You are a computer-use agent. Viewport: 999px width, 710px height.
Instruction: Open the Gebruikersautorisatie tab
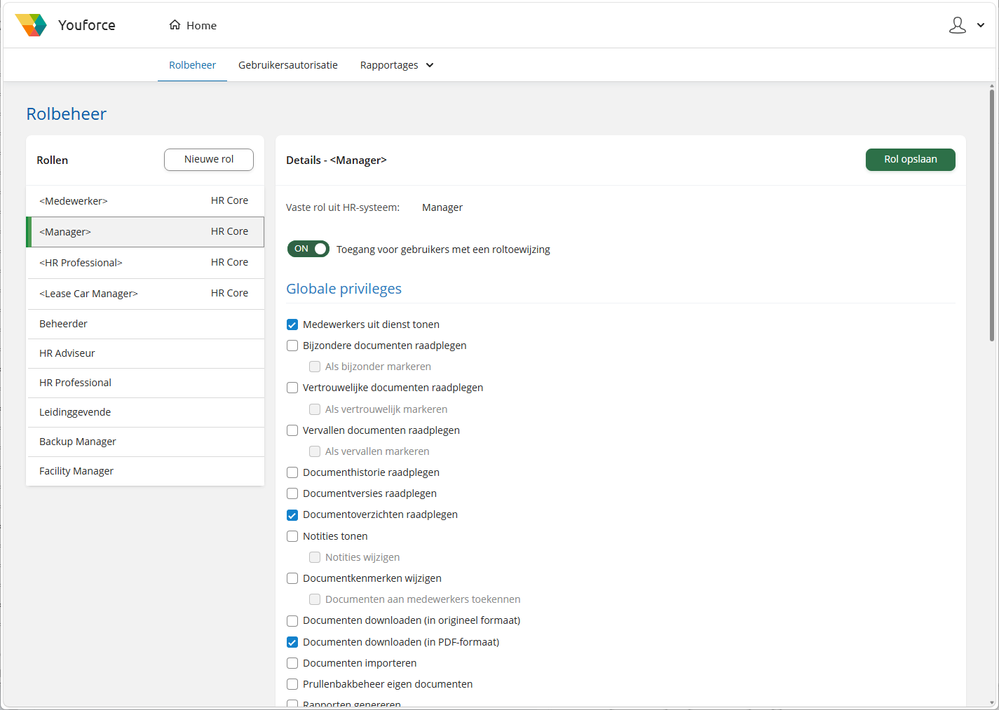coord(288,65)
